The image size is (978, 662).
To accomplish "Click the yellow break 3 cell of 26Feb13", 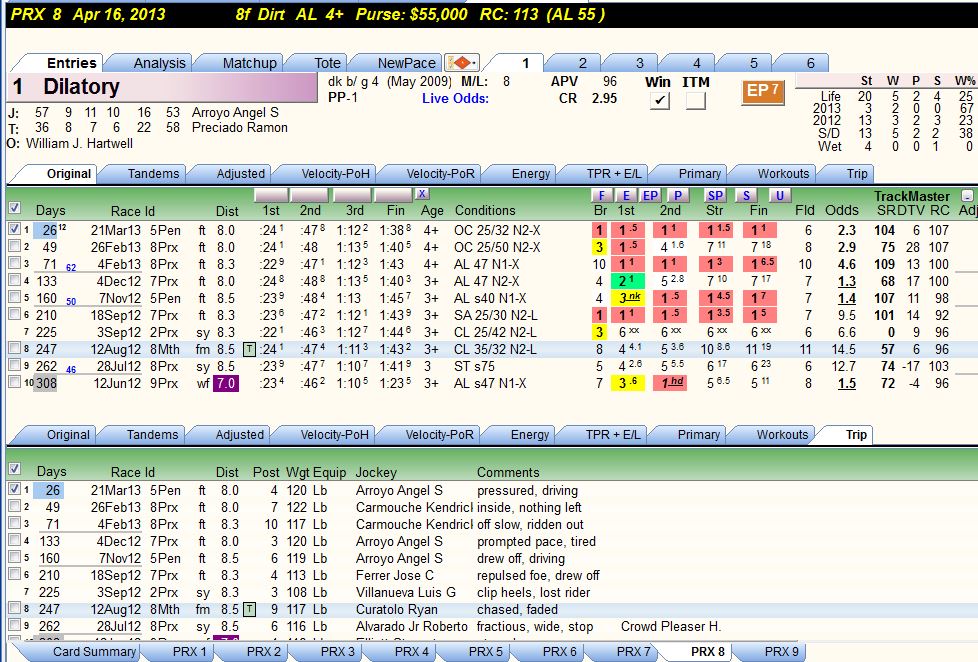I will tap(599, 247).
